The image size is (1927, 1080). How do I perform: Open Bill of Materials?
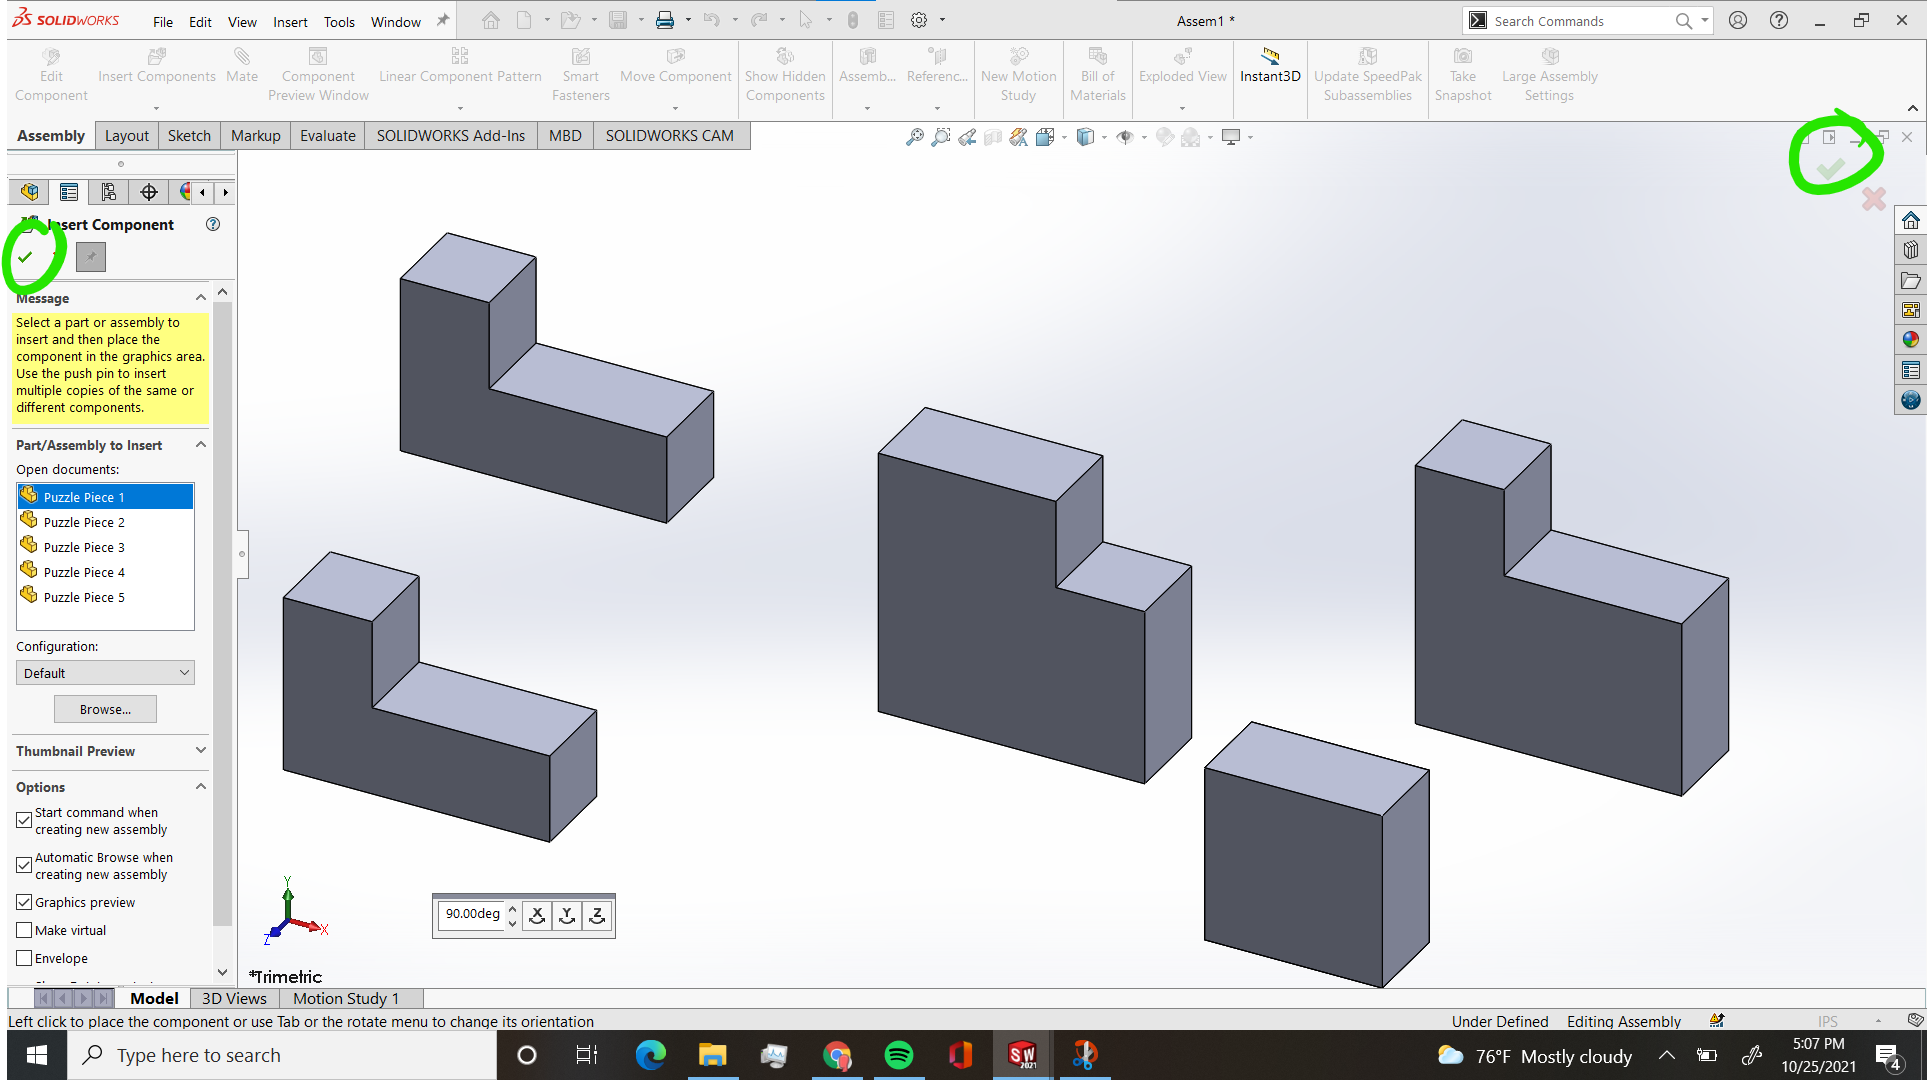coord(1097,75)
